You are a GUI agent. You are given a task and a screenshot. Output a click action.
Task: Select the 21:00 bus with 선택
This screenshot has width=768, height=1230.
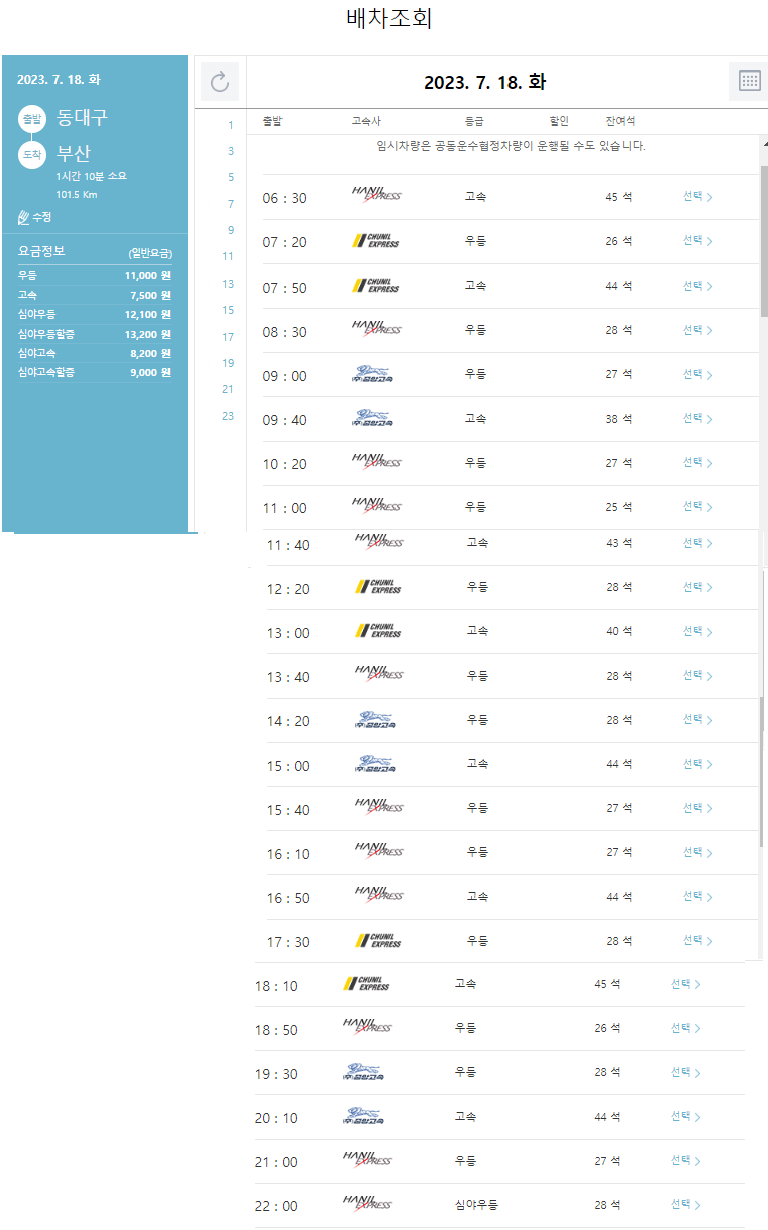coord(686,1161)
